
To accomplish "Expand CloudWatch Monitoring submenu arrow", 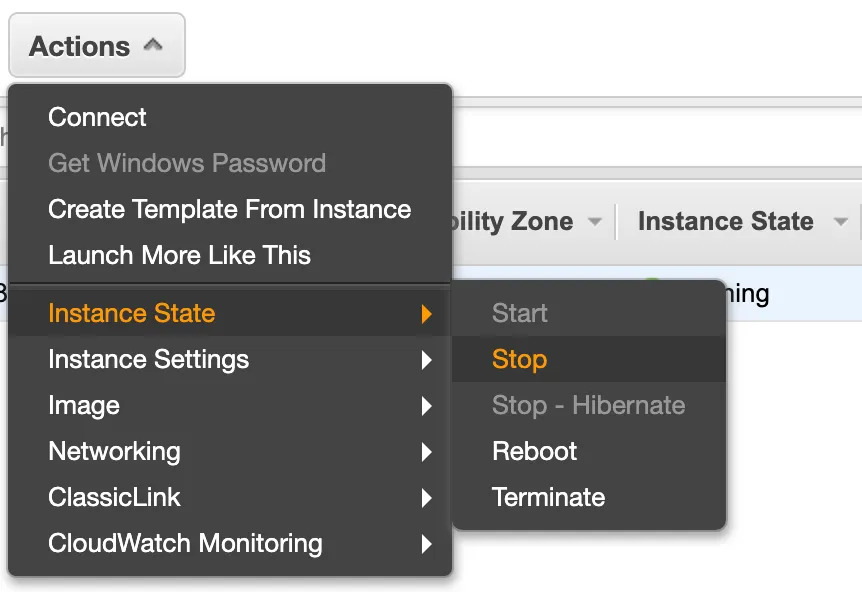I will pos(427,544).
